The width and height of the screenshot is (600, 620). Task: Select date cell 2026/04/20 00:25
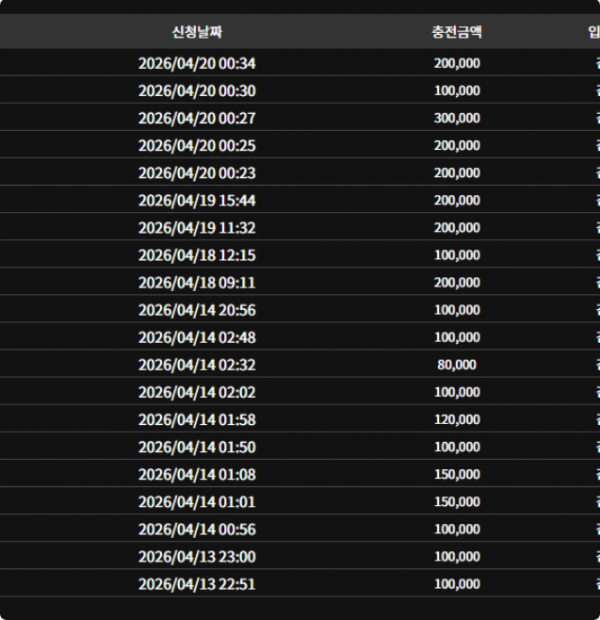197,146
